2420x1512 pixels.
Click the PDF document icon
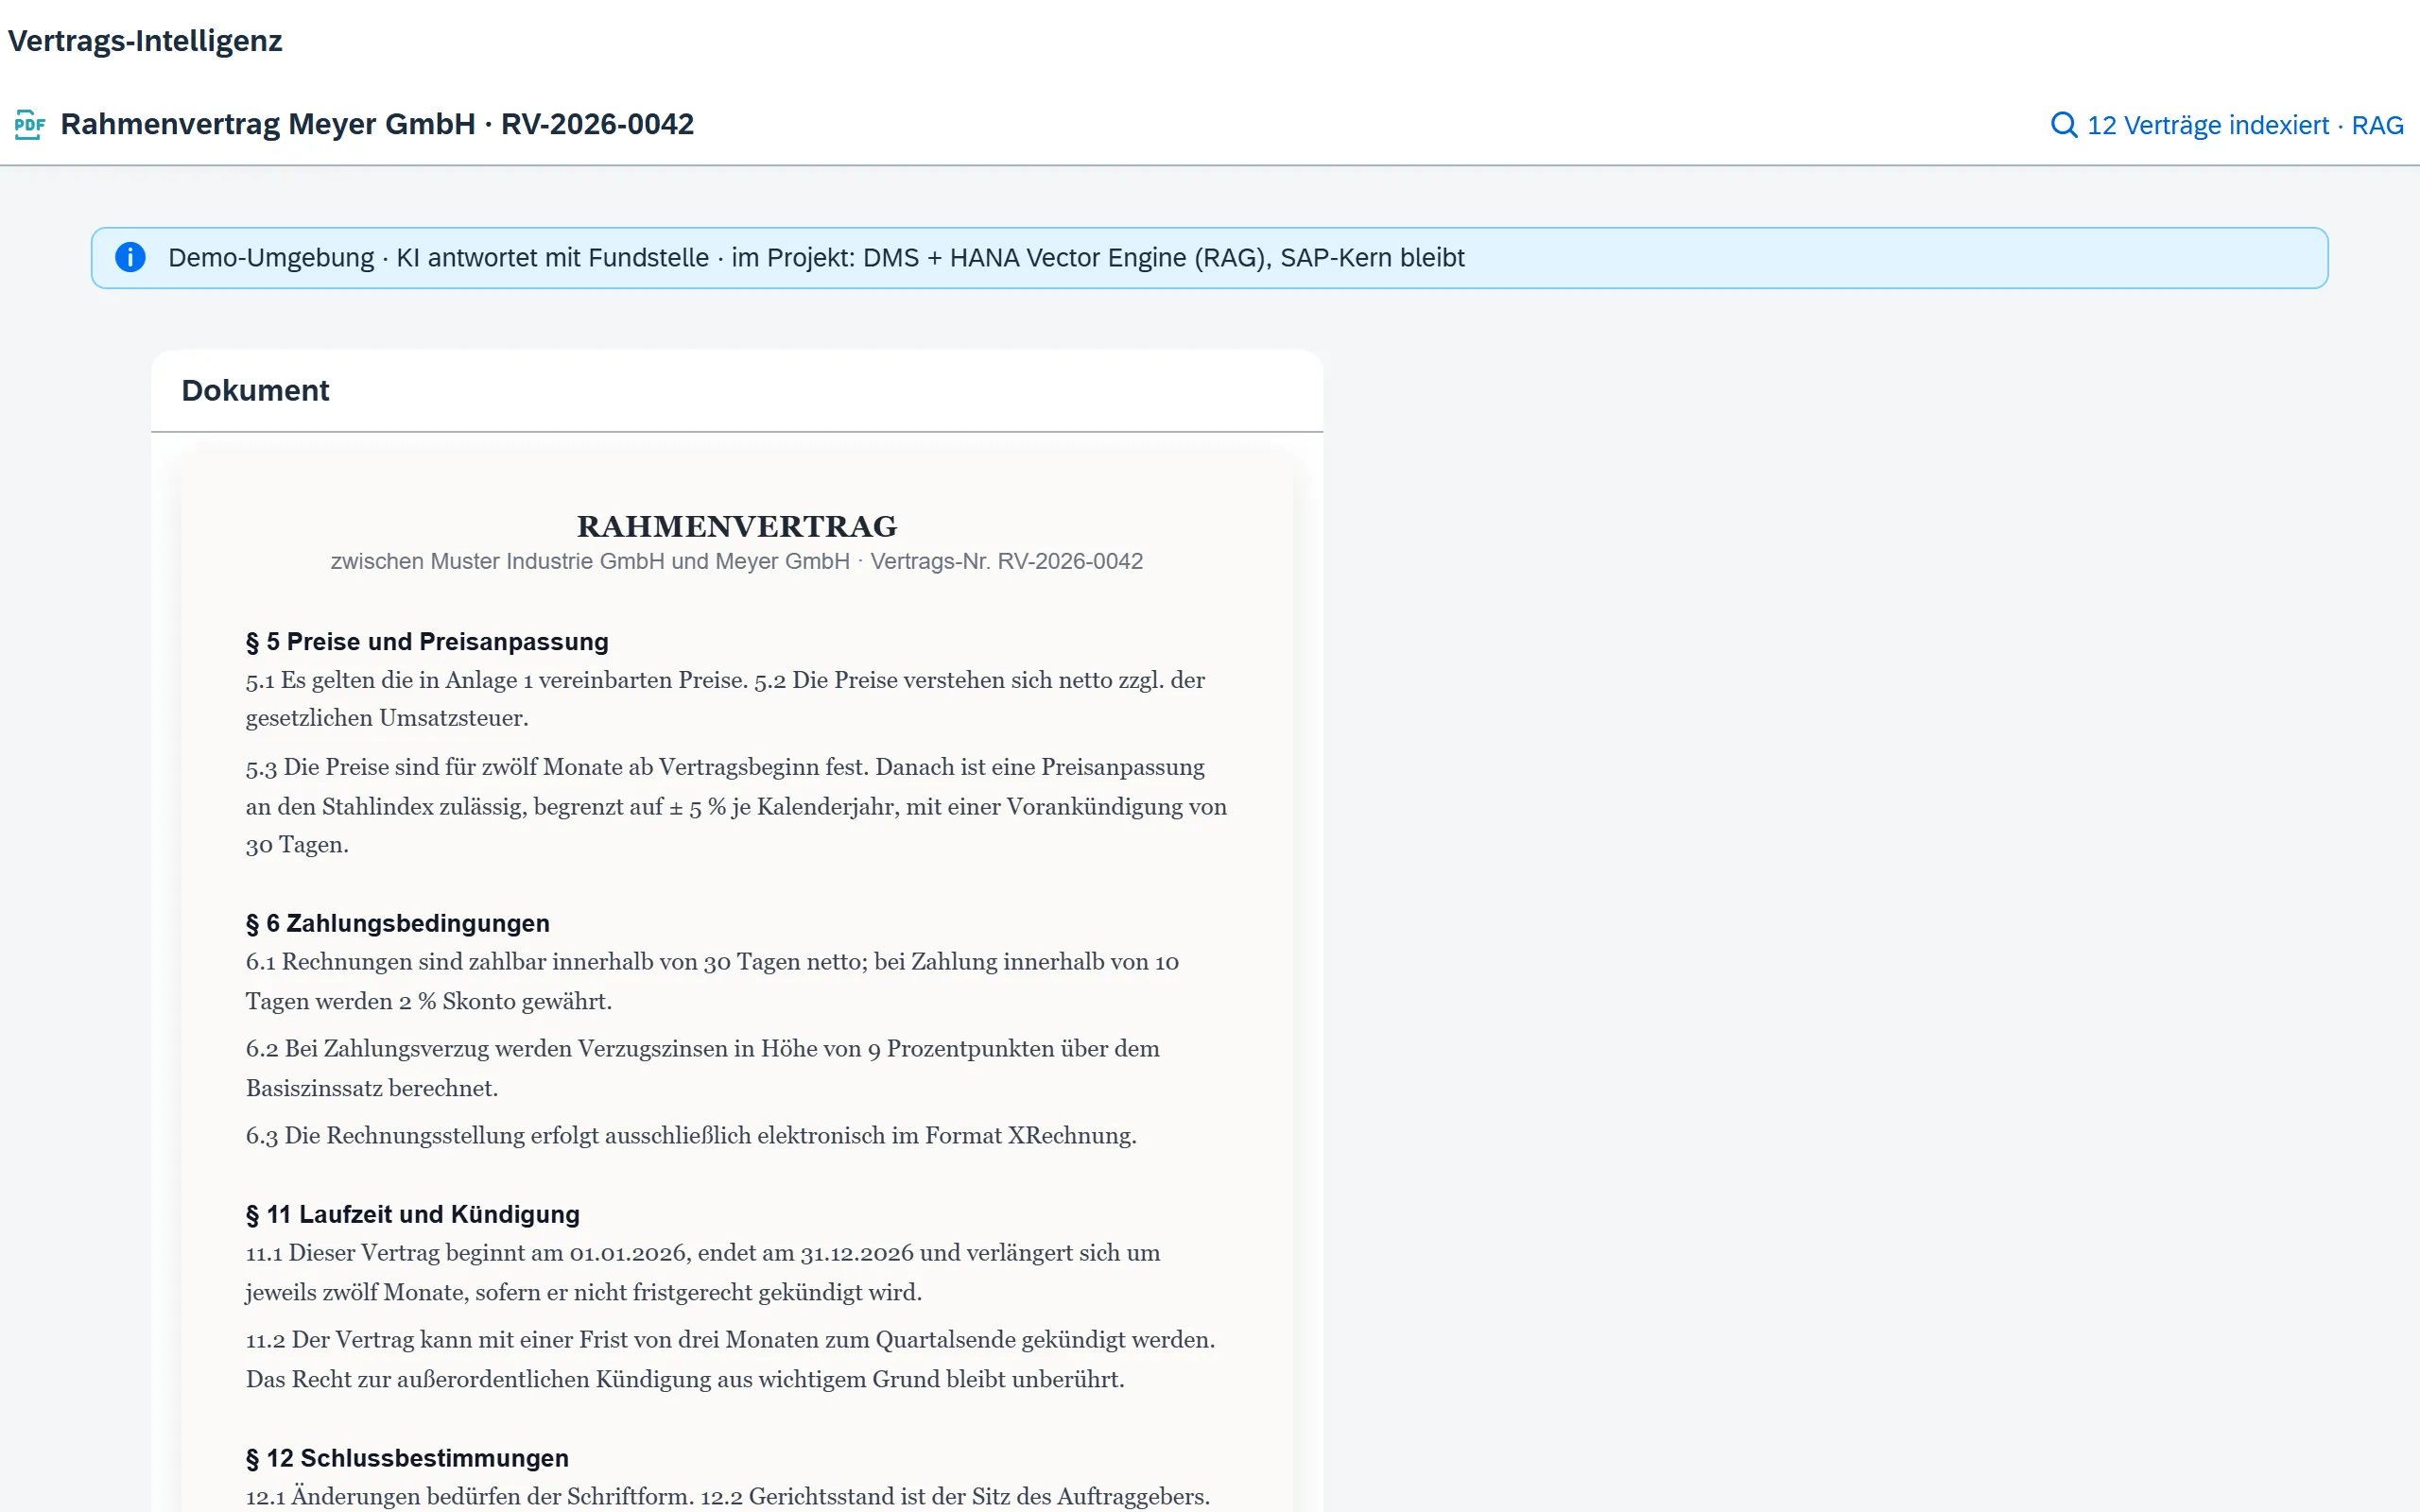pos(30,124)
